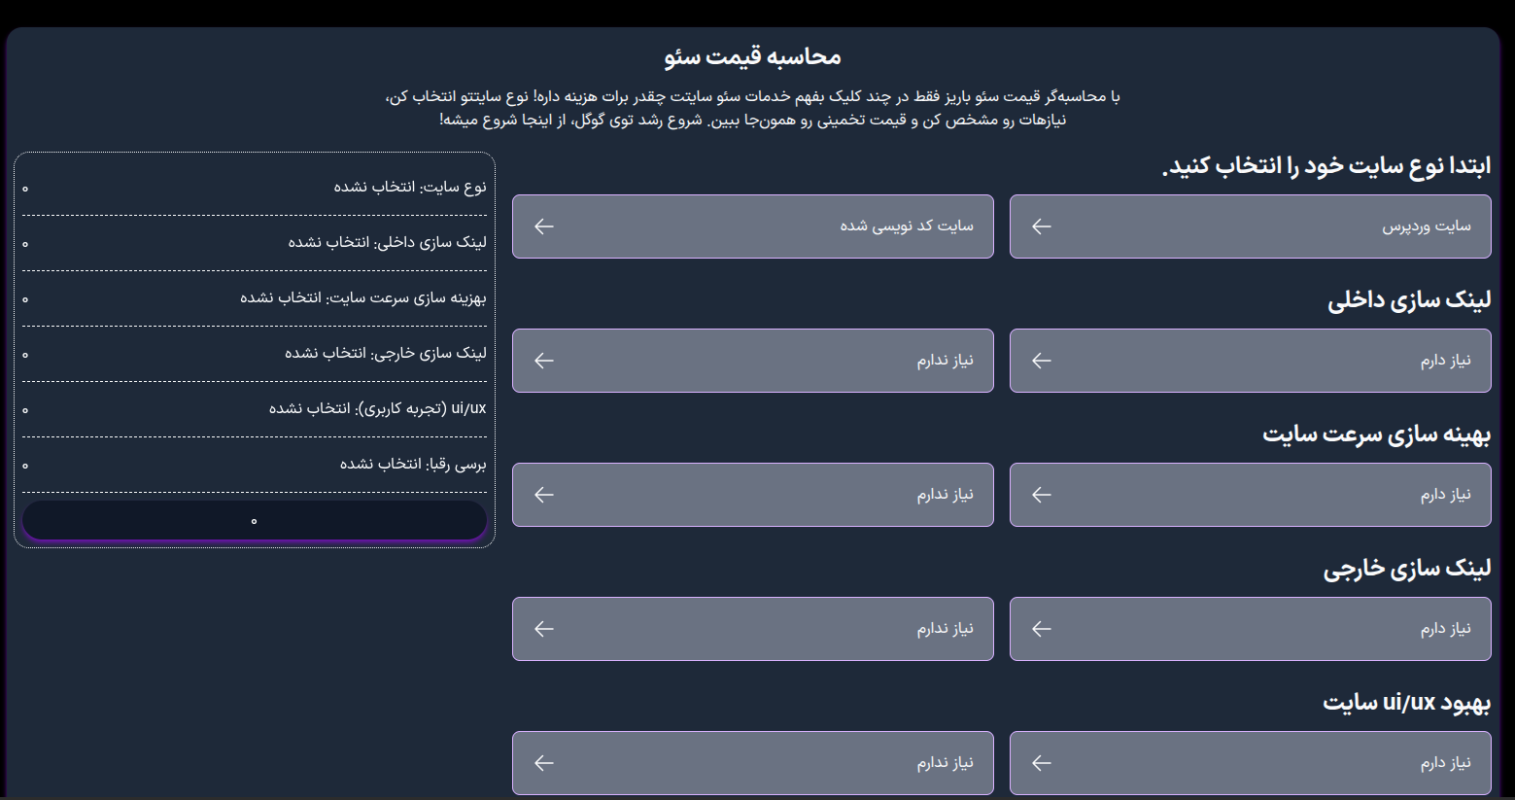
Task: Click arrow icon on internal linking نیاز دارم
Action: pos(1041,361)
